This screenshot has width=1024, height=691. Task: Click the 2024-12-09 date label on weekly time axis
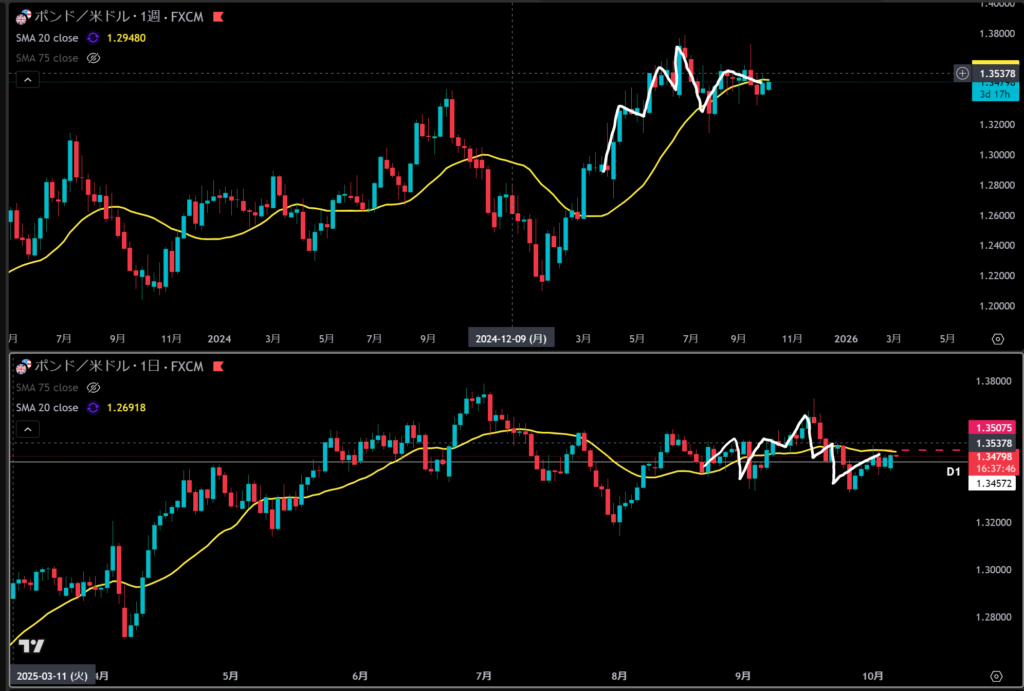[x=512, y=339]
